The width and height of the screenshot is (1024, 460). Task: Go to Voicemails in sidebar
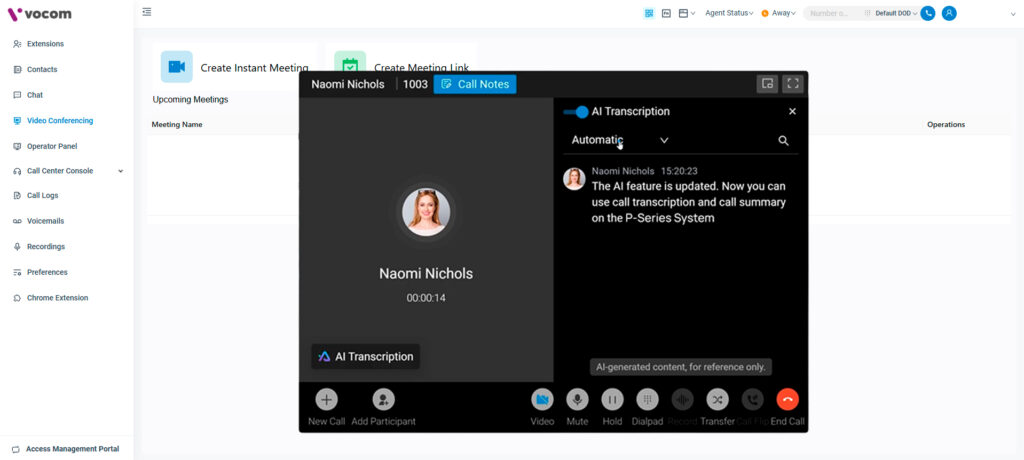pos(45,221)
